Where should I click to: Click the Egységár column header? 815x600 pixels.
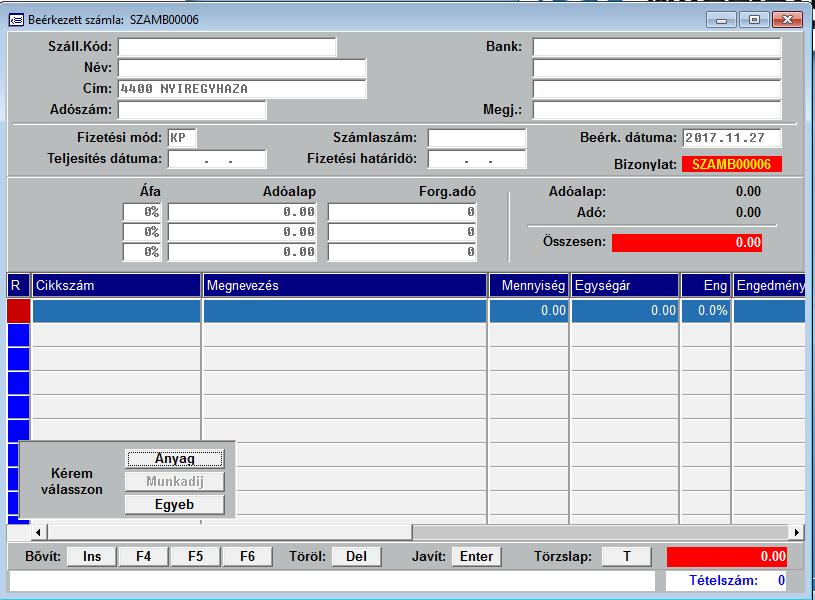625,285
